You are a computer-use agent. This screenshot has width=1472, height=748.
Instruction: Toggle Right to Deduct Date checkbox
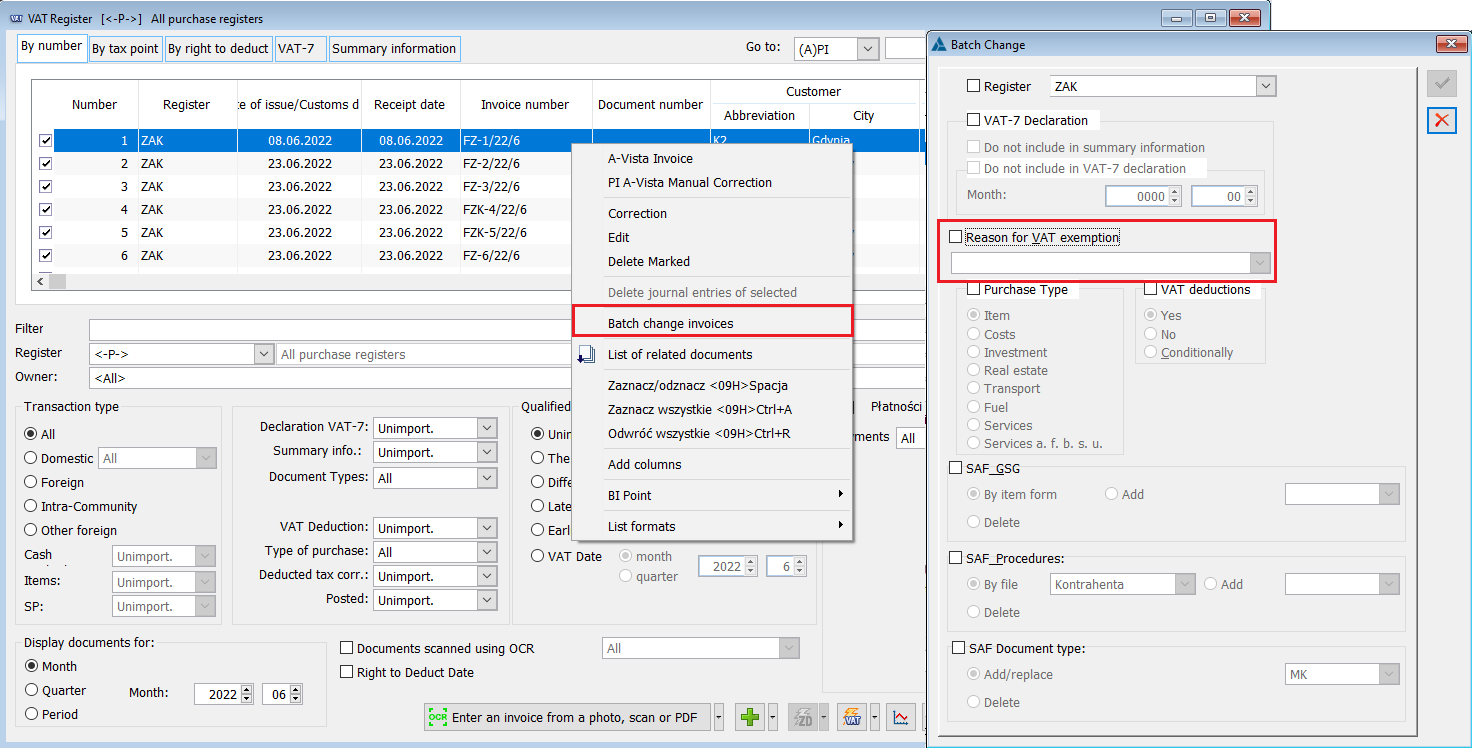[347, 672]
